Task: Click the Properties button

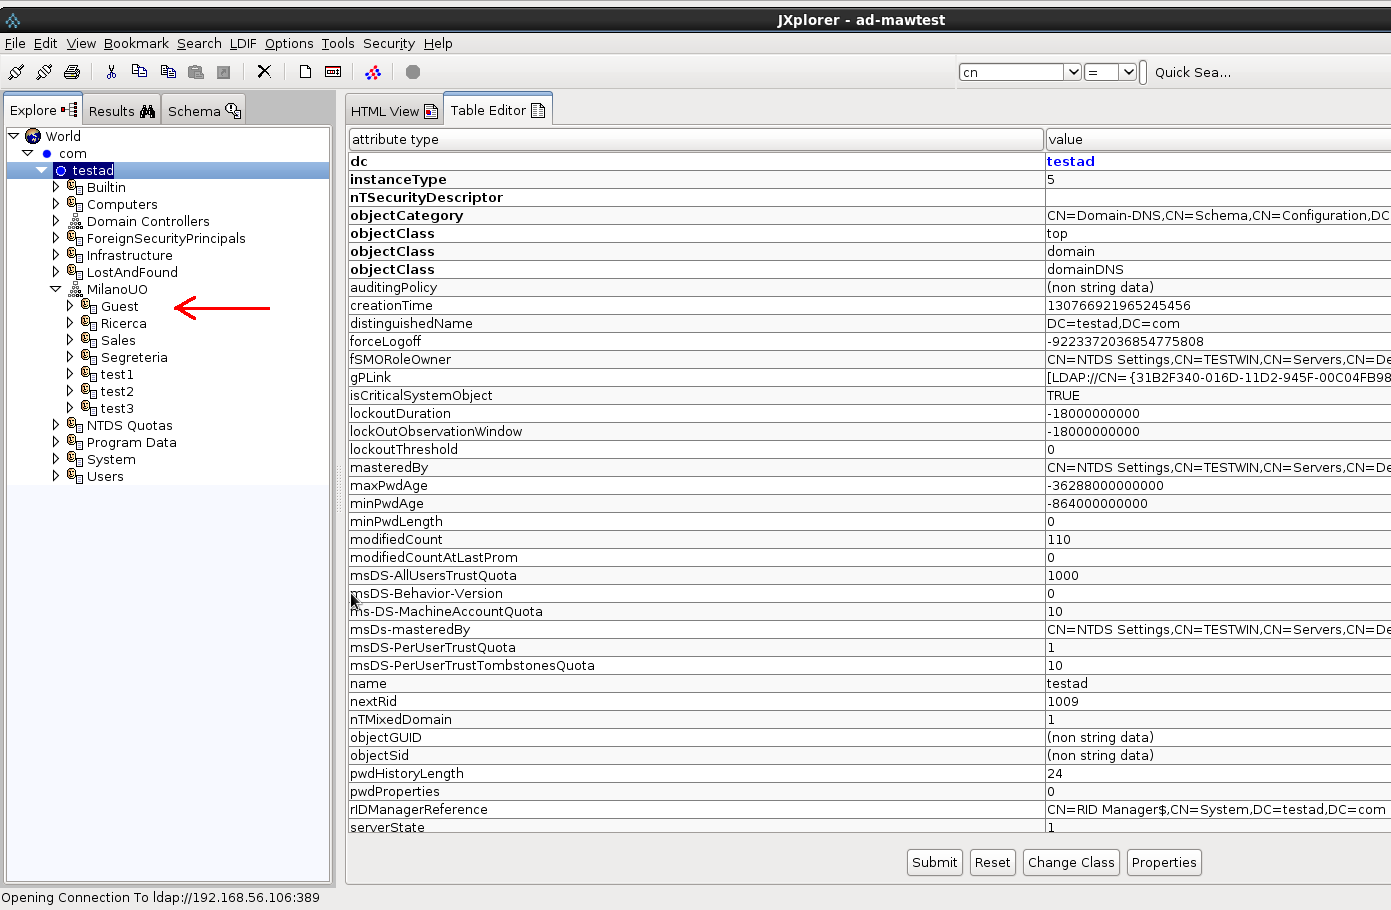Action: coord(1164,862)
